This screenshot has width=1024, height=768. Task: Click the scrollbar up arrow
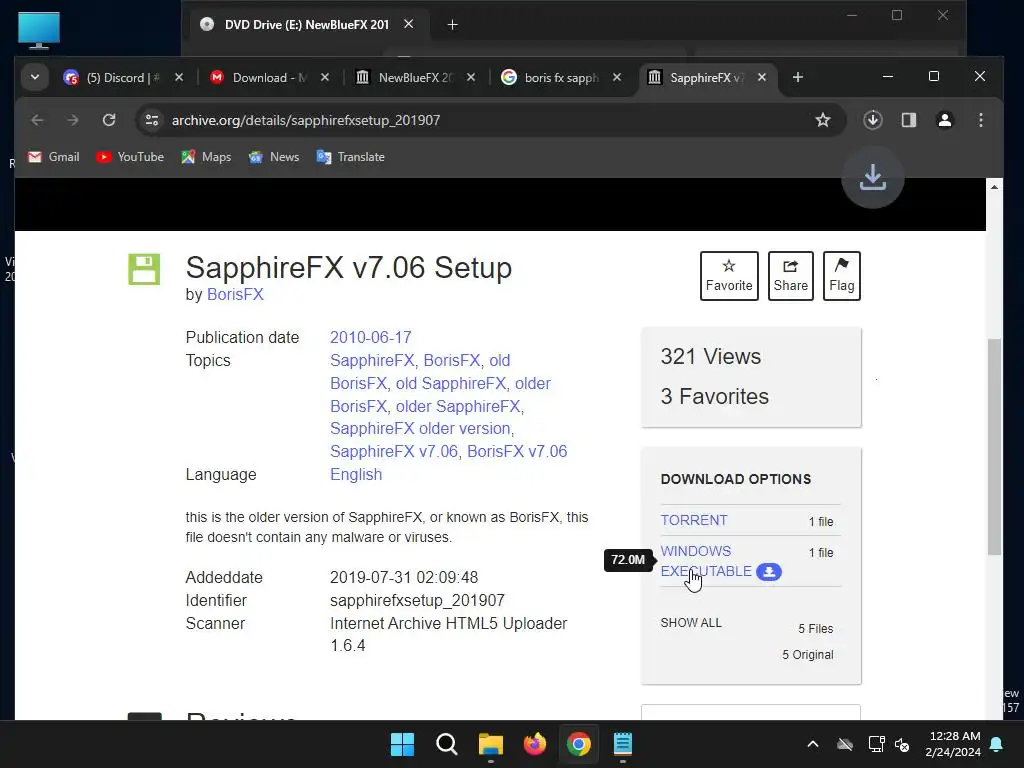tap(994, 187)
